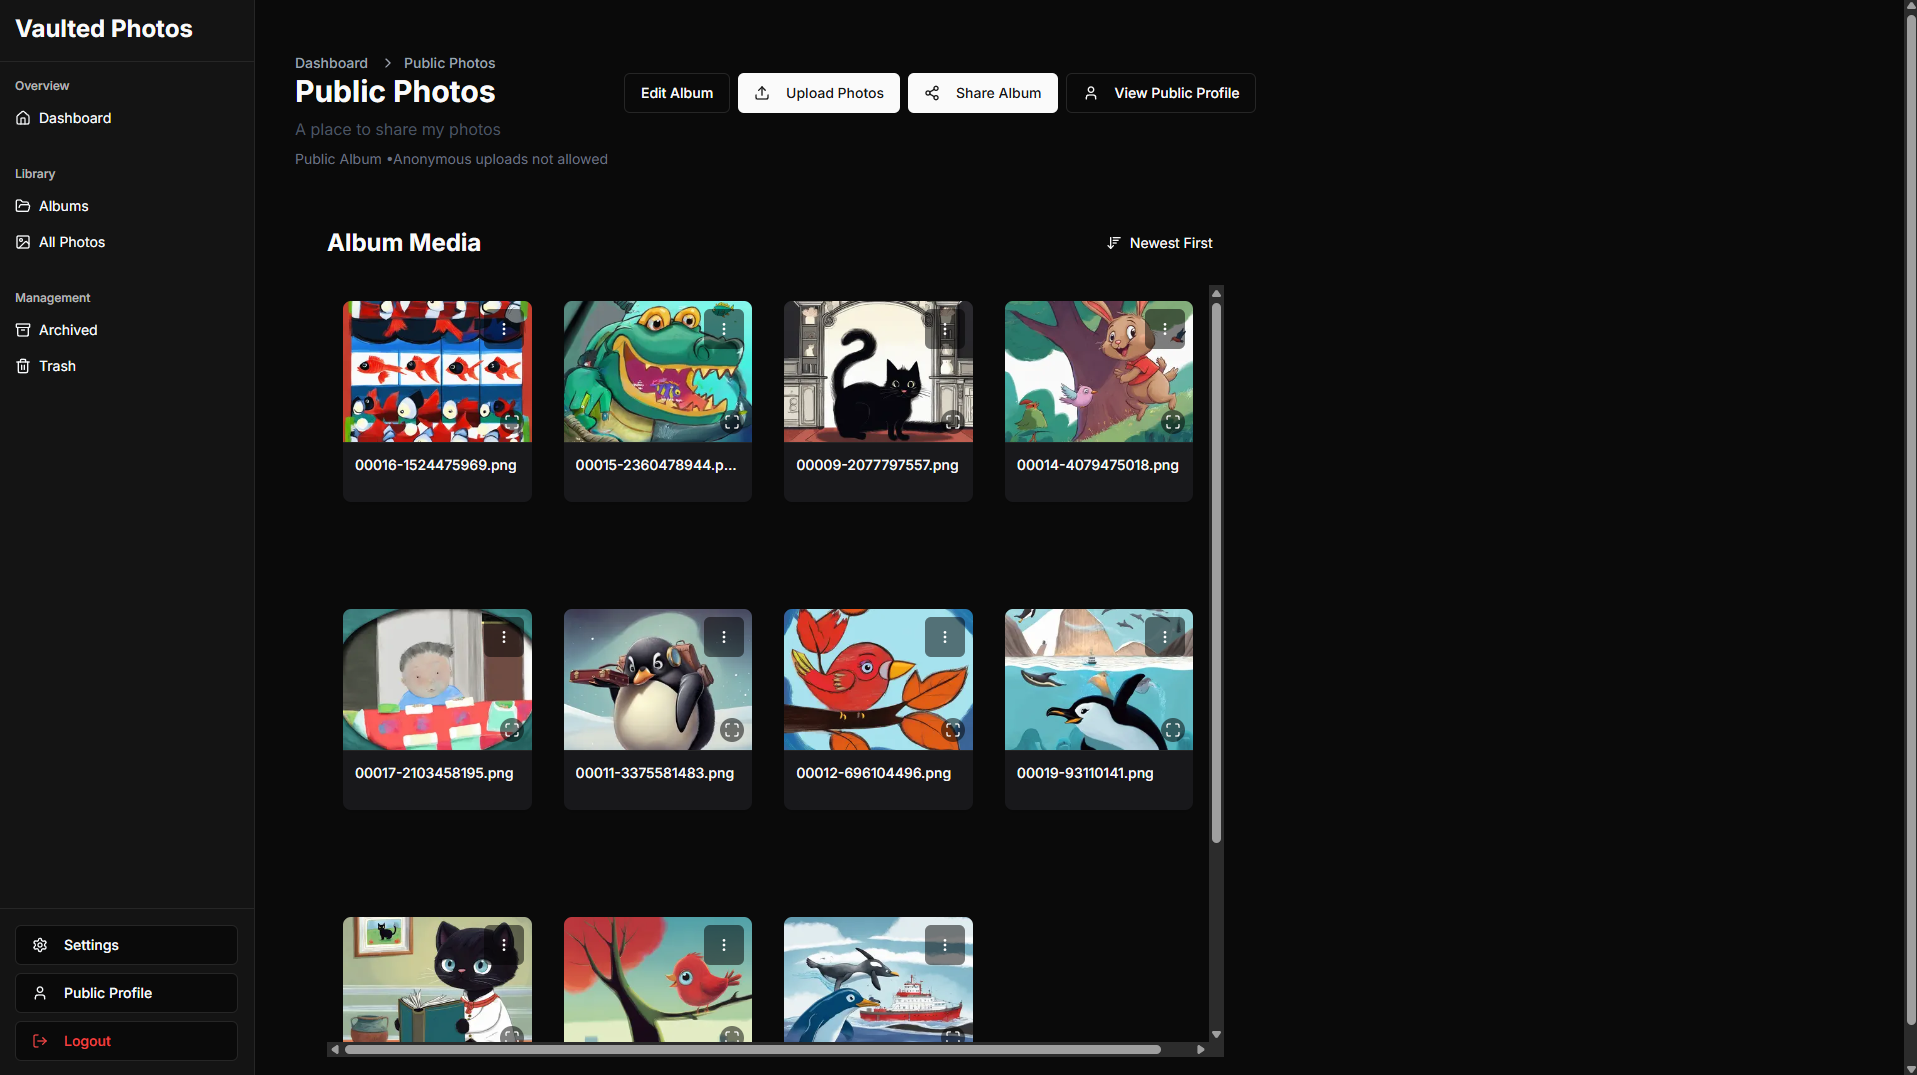Click View Public Profile button
1917x1075 pixels.
[1161, 93]
